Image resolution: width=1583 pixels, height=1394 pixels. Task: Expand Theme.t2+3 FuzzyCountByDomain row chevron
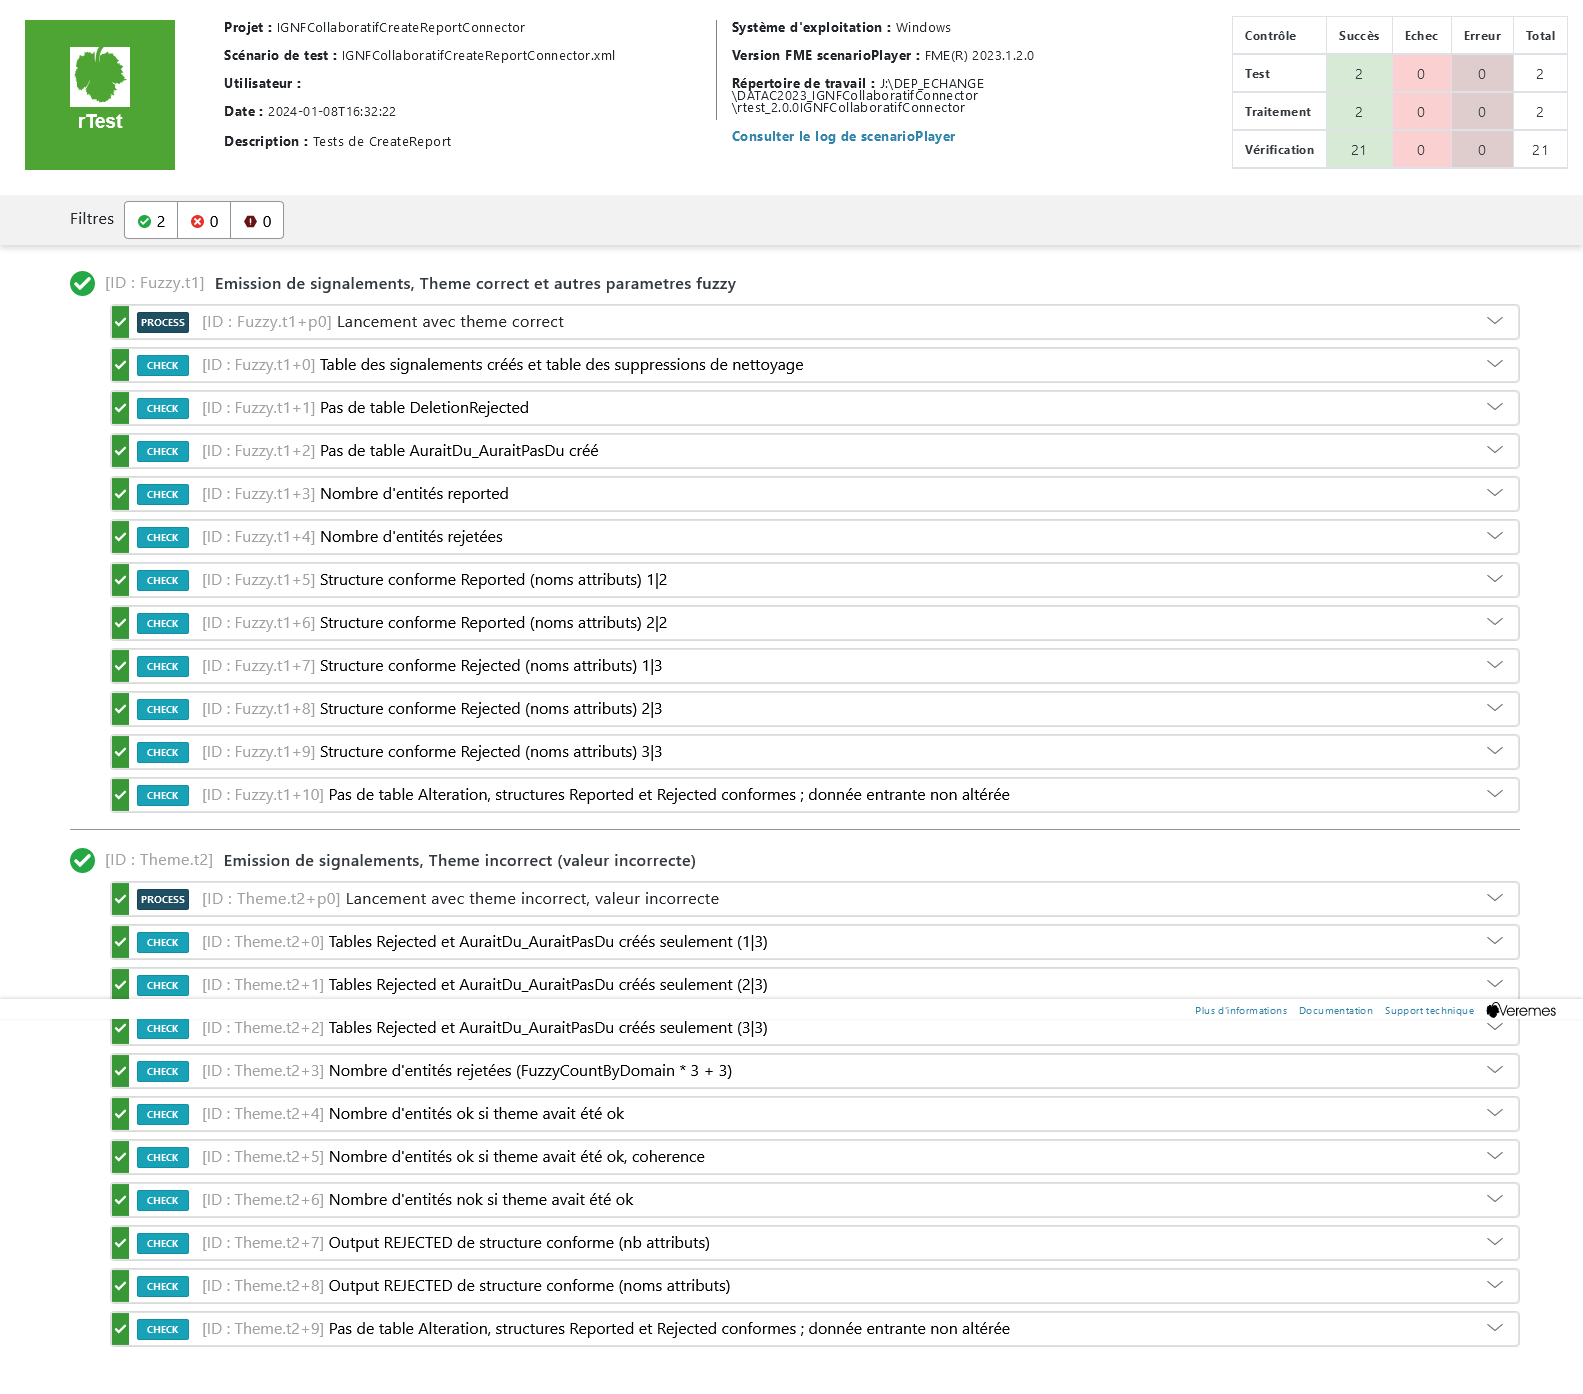click(1495, 1070)
